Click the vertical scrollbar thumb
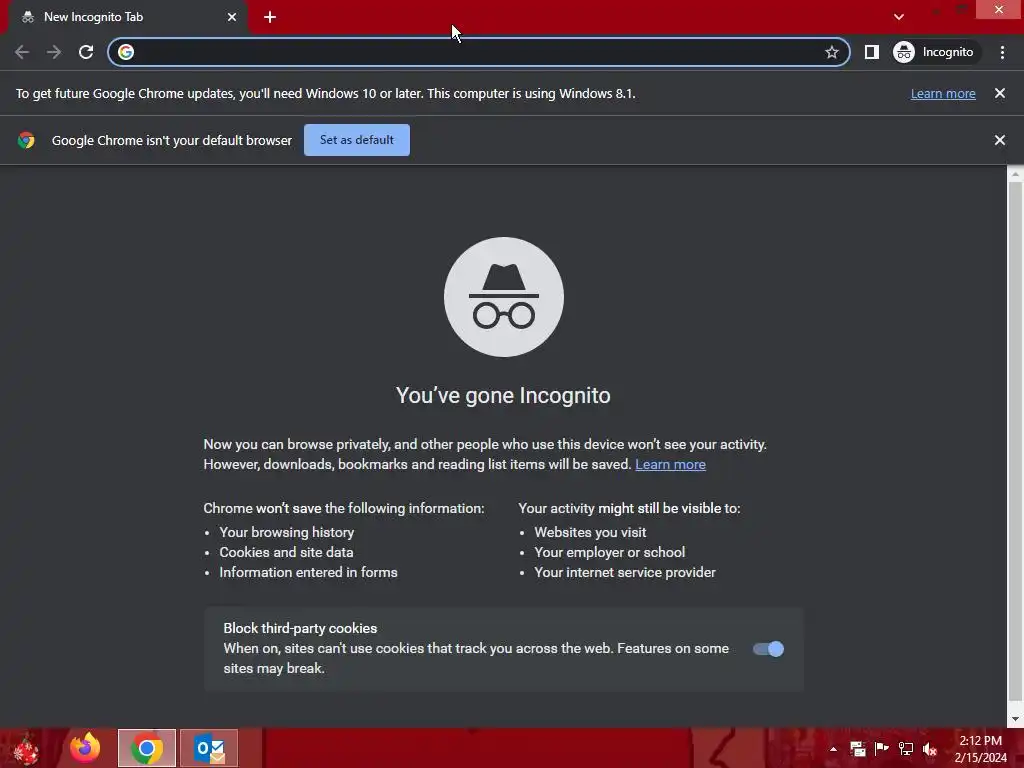Screen dimensions: 1024x768 pos(1015,441)
